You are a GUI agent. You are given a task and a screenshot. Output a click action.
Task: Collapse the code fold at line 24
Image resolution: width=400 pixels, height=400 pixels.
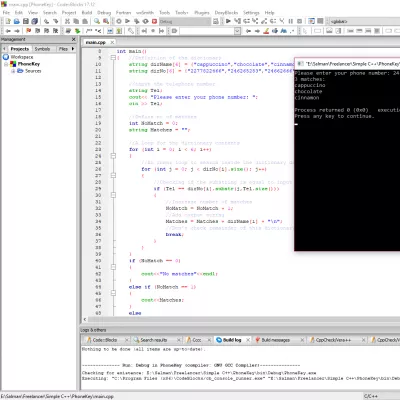point(113,156)
